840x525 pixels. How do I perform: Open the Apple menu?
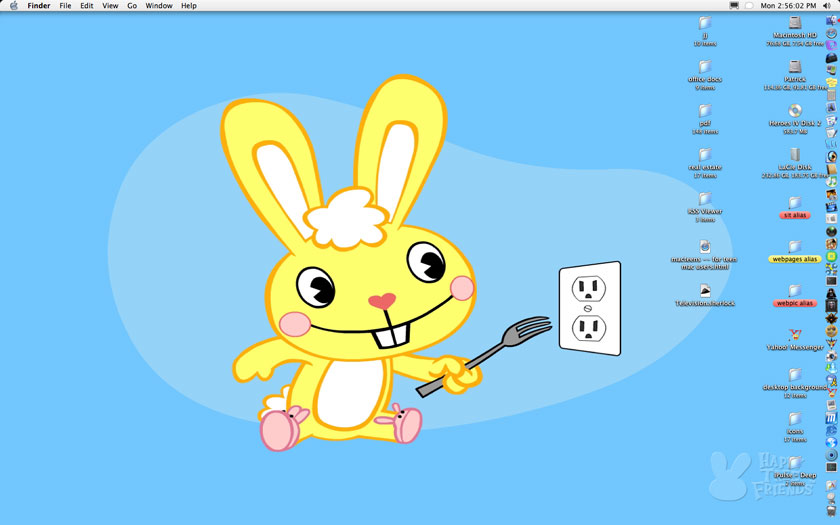tap(13, 5)
